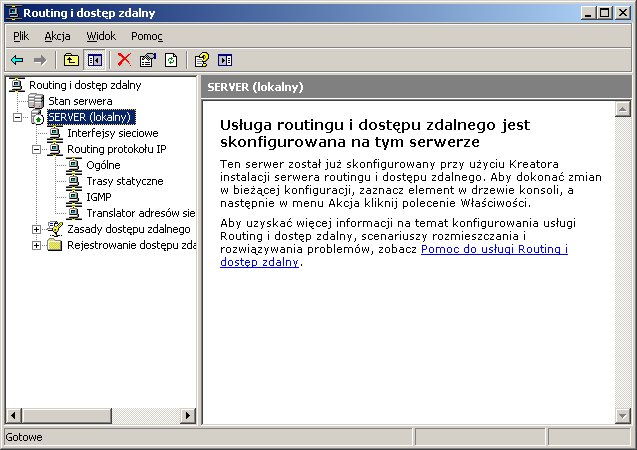Viewport: 637px width, 450px height.
Task: Click the Routing protokołu IP node icon
Action: point(55,149)
